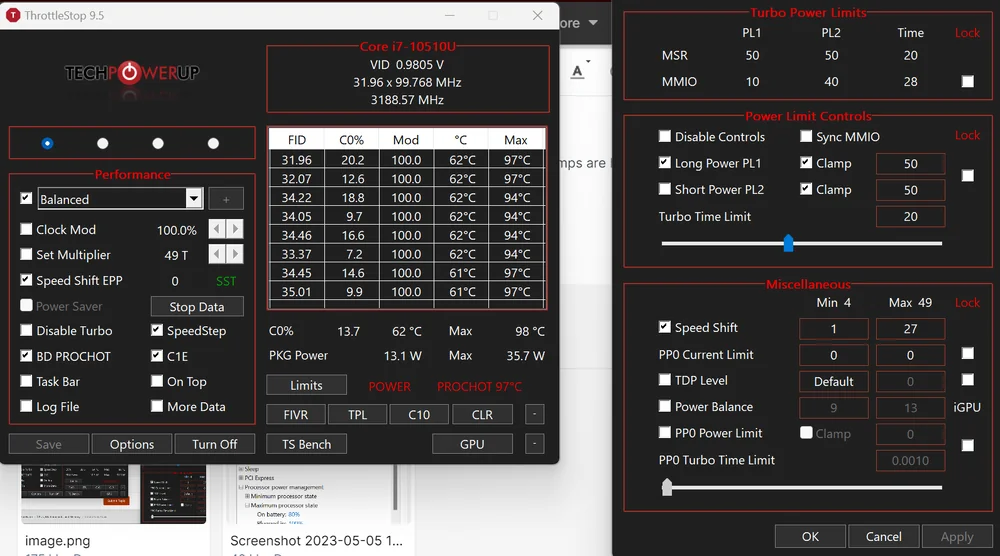Increase Set Multiplier with right arrow

[235, 254]
